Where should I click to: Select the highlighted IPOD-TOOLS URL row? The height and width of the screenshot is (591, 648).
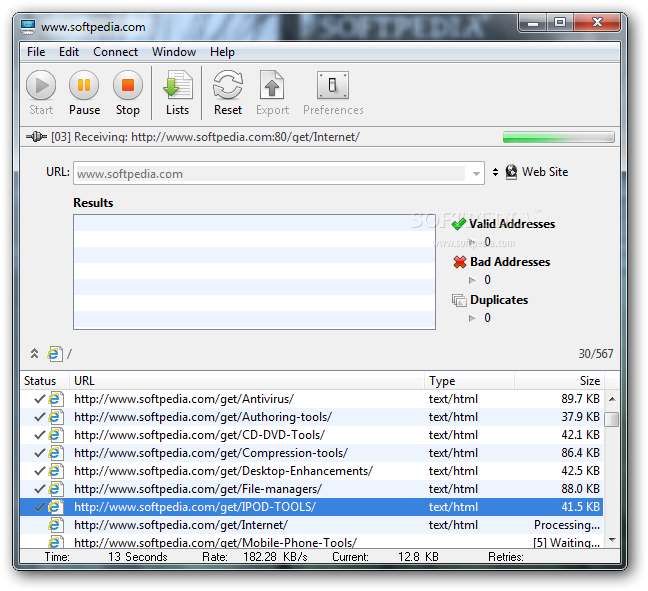coord(312,507)
